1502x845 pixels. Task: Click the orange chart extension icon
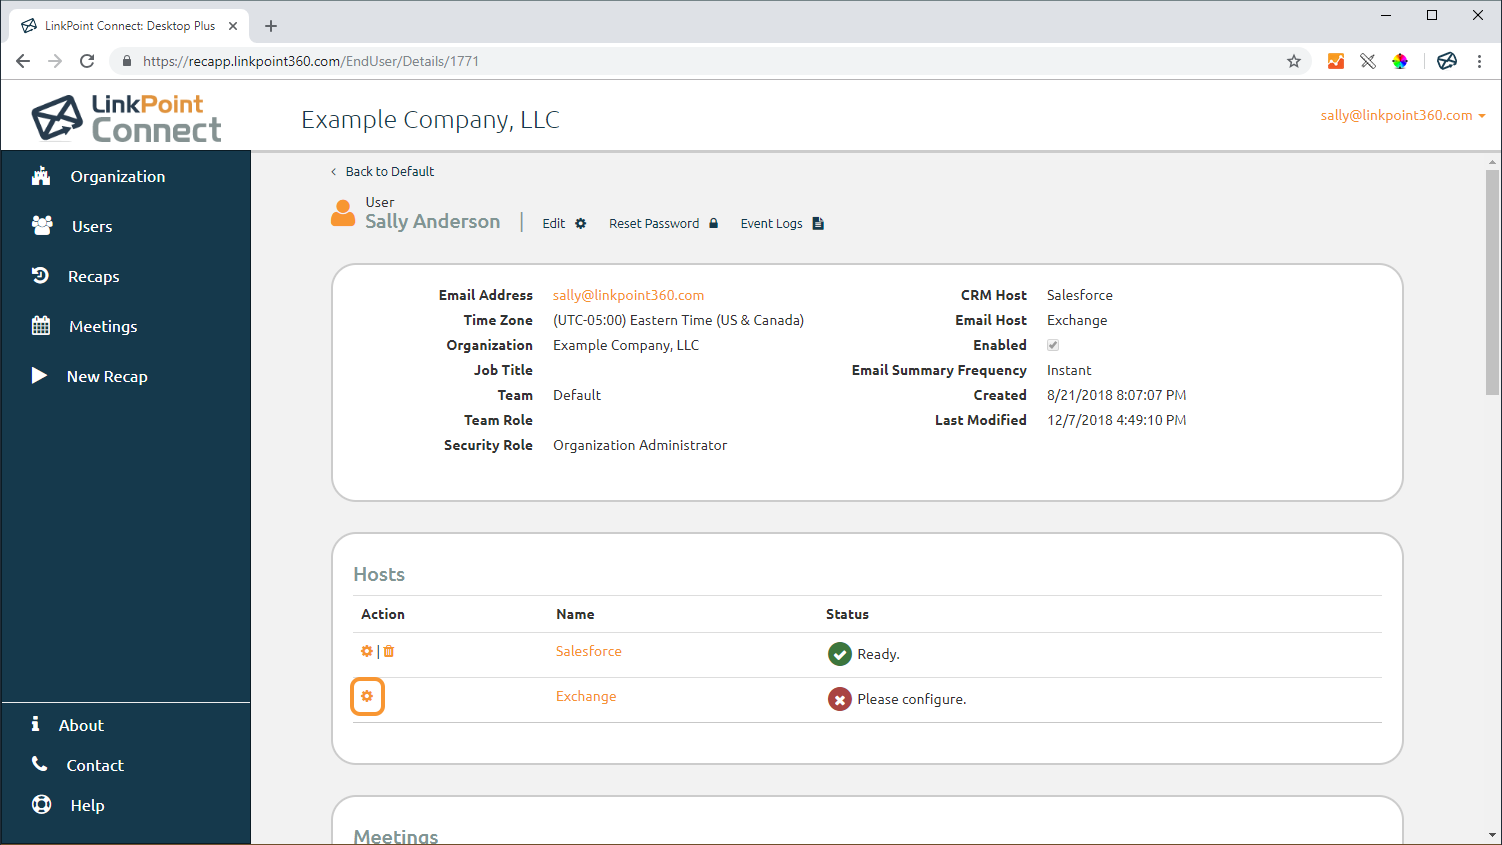(1336, 61)
